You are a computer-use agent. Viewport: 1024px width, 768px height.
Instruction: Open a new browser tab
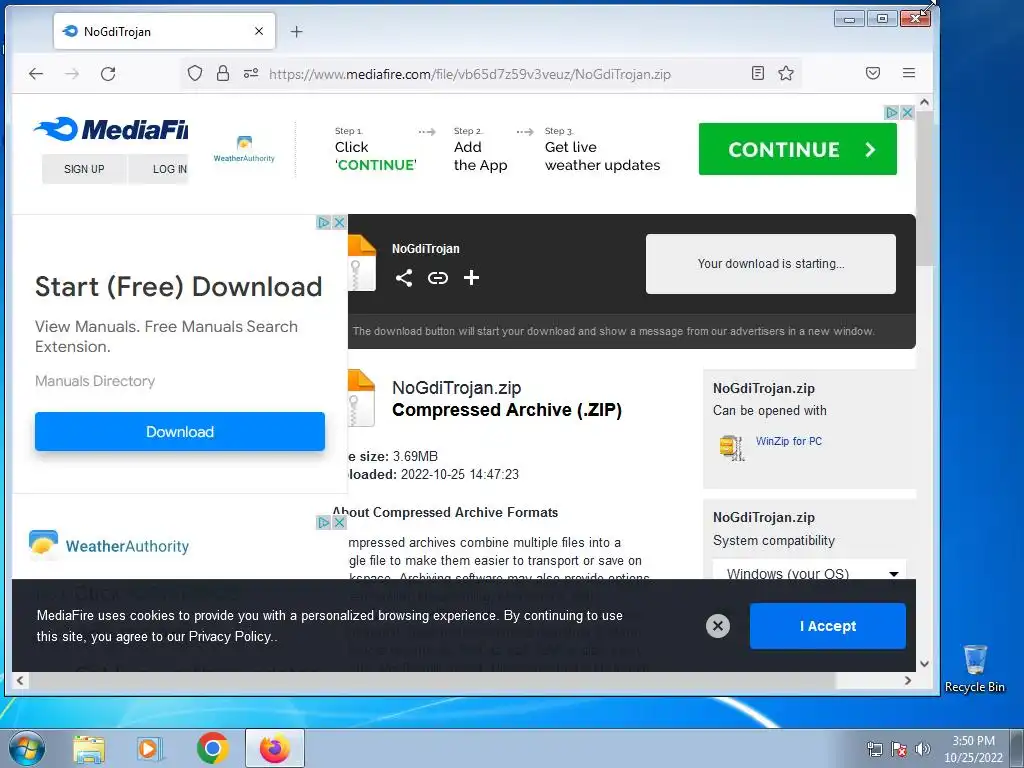(x=296, y=31)
